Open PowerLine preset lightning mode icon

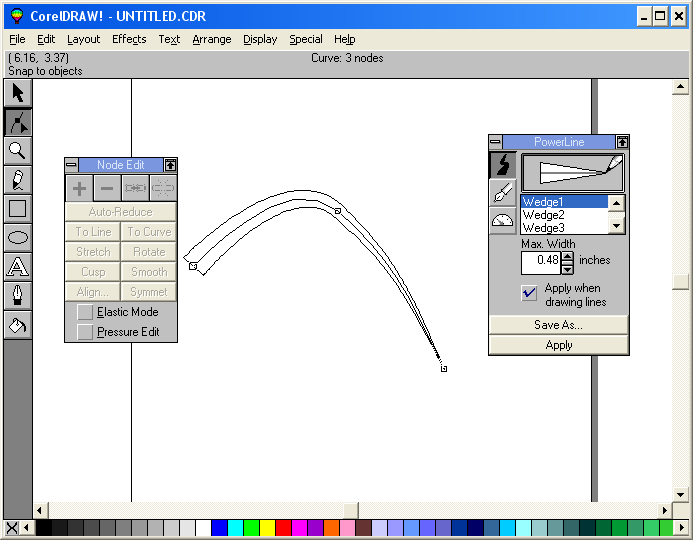pos(503,165)
